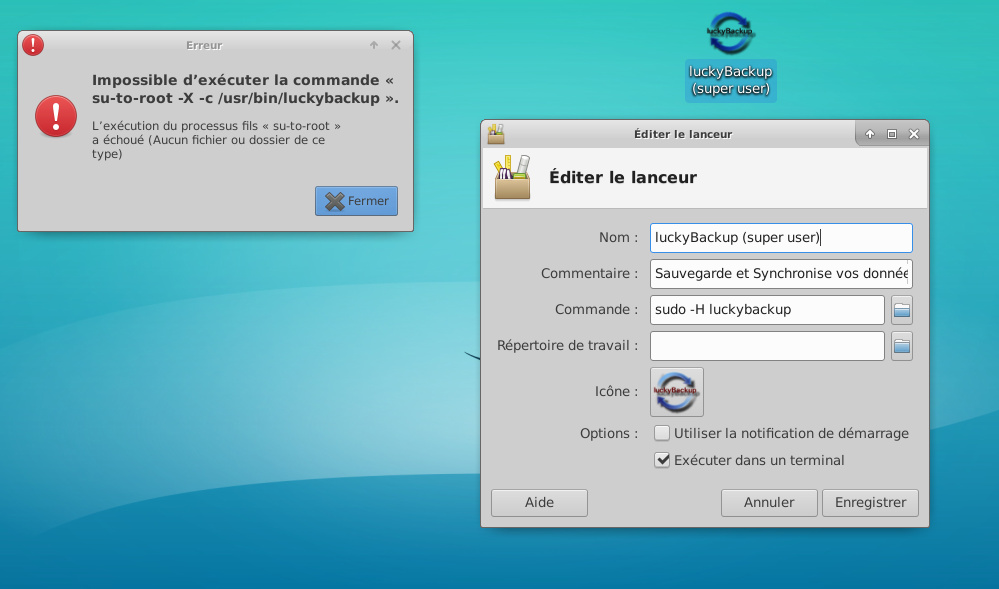Click the 'Nom :' label
The width and height of the screenshot is (999, 589).
(618, 238)
